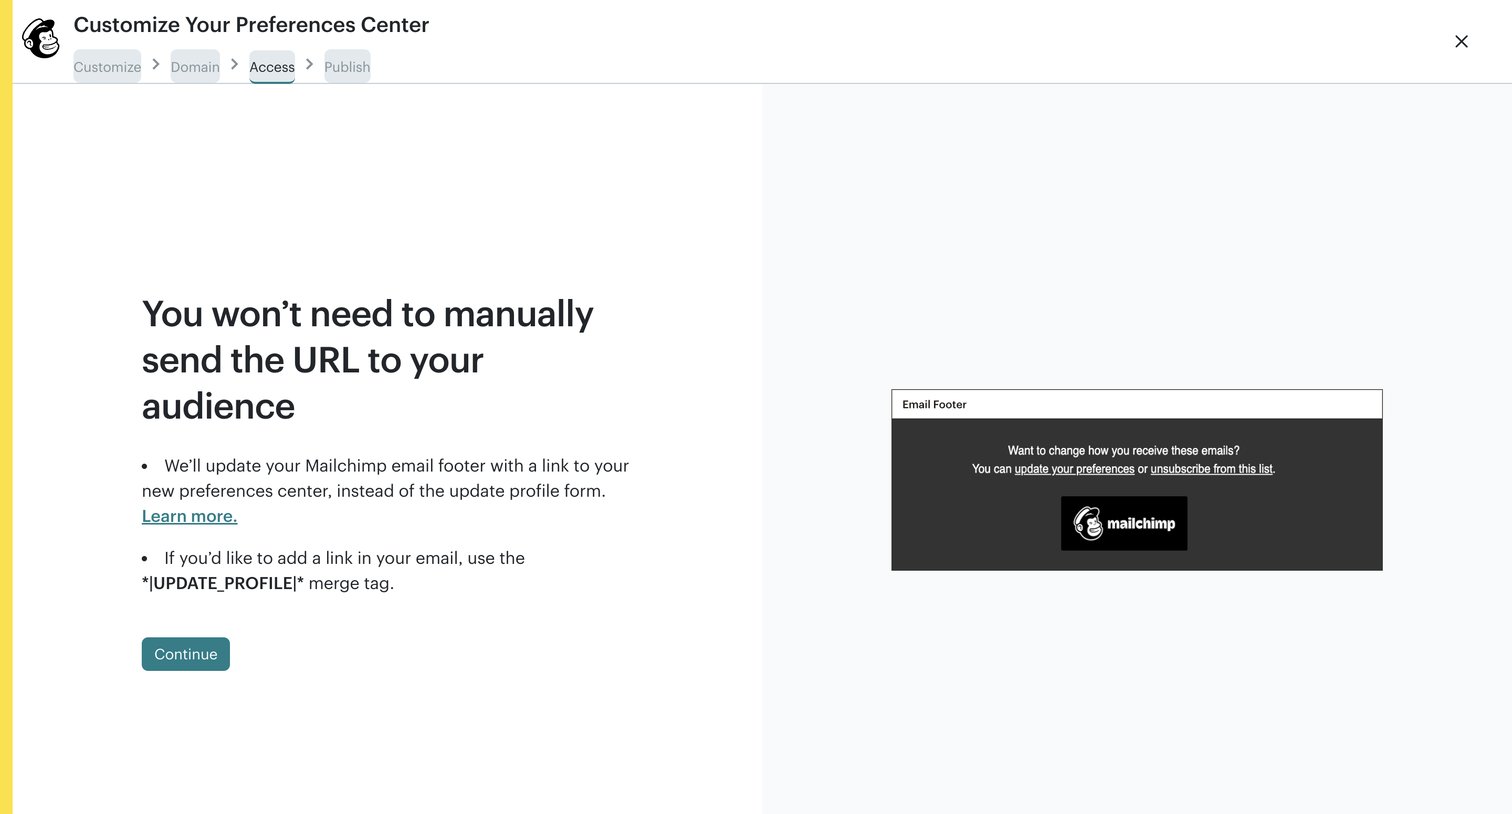Click the chevron between Access and Publish
This screenshot has width=1512, height=814.
(x=310, y=64)
